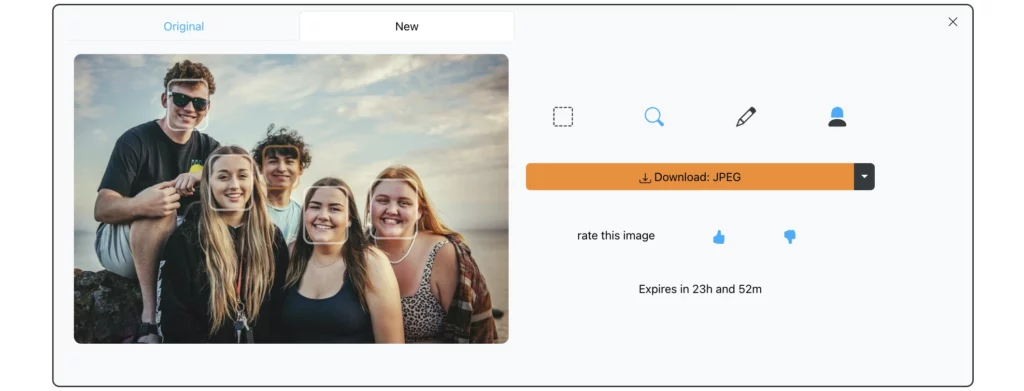Close the dialog with the X
The image size is (1024, 391).
[953, 22]
